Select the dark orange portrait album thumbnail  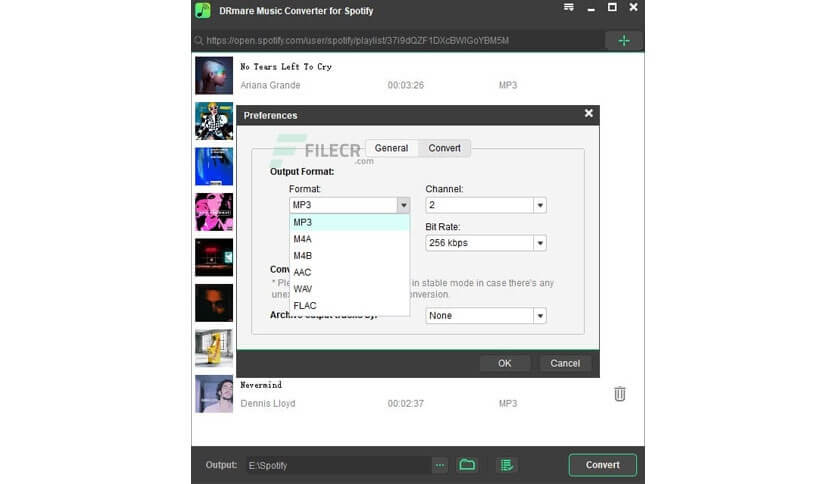(214, 303)
